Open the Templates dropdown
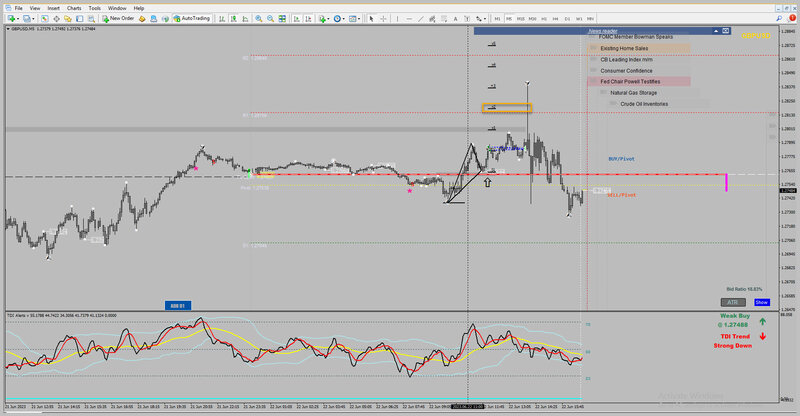Image resolution: width=800 pixels, height=416 pixels. click(x=354, y=18)
